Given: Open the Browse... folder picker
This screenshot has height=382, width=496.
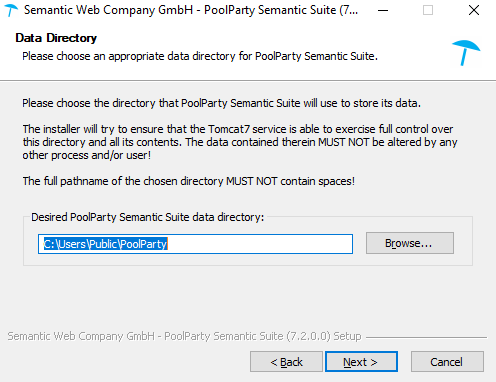Looking at the screenshot, I should click(x=410, y=243).
